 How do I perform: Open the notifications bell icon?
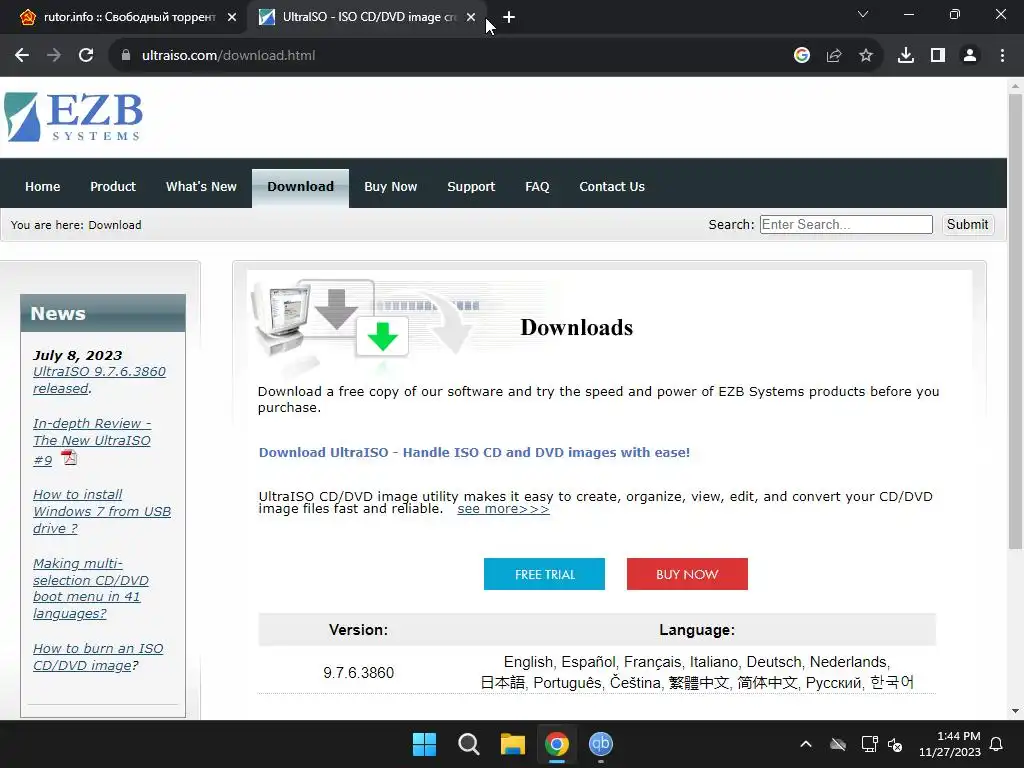997,744
